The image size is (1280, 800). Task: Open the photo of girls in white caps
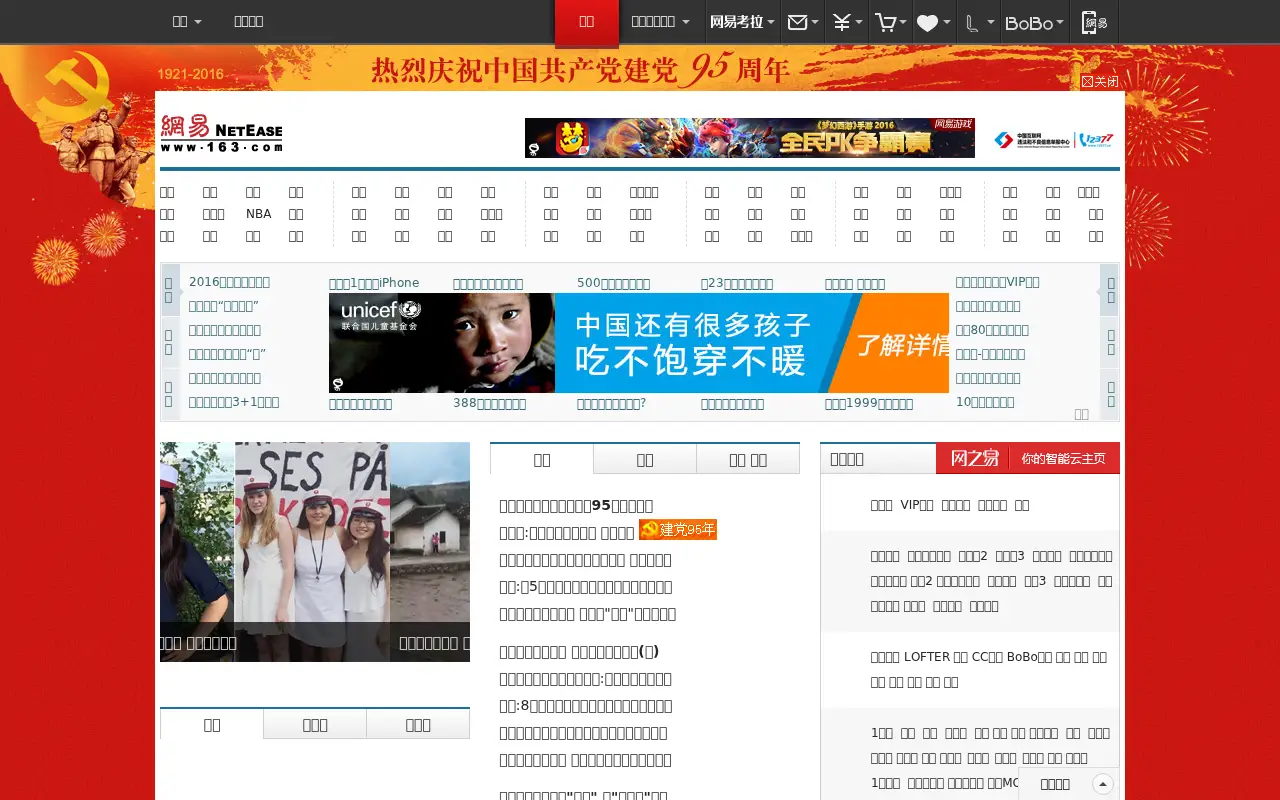coord(312,552)
